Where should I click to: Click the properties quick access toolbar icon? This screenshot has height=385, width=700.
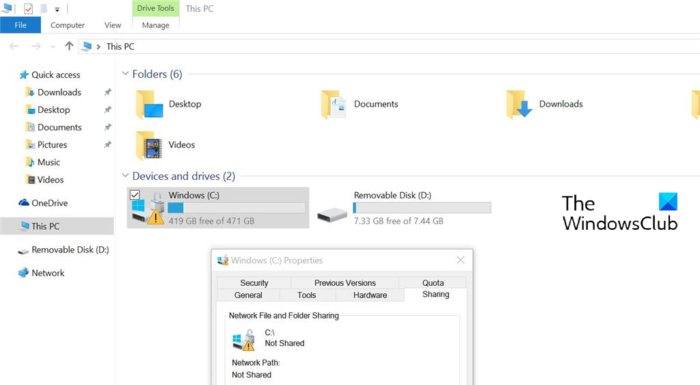tap(28, 8)
